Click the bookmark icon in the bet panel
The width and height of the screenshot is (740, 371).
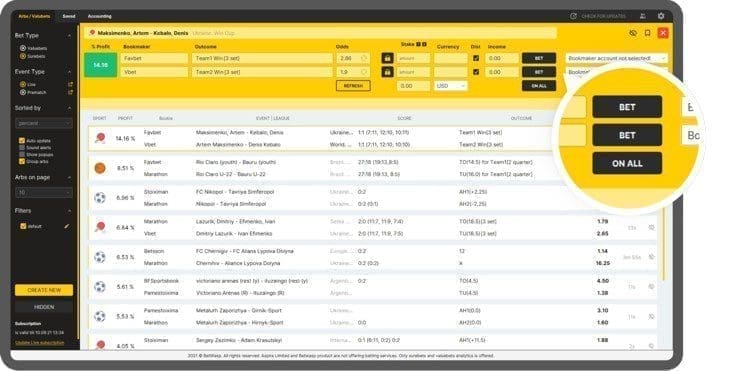648,33
